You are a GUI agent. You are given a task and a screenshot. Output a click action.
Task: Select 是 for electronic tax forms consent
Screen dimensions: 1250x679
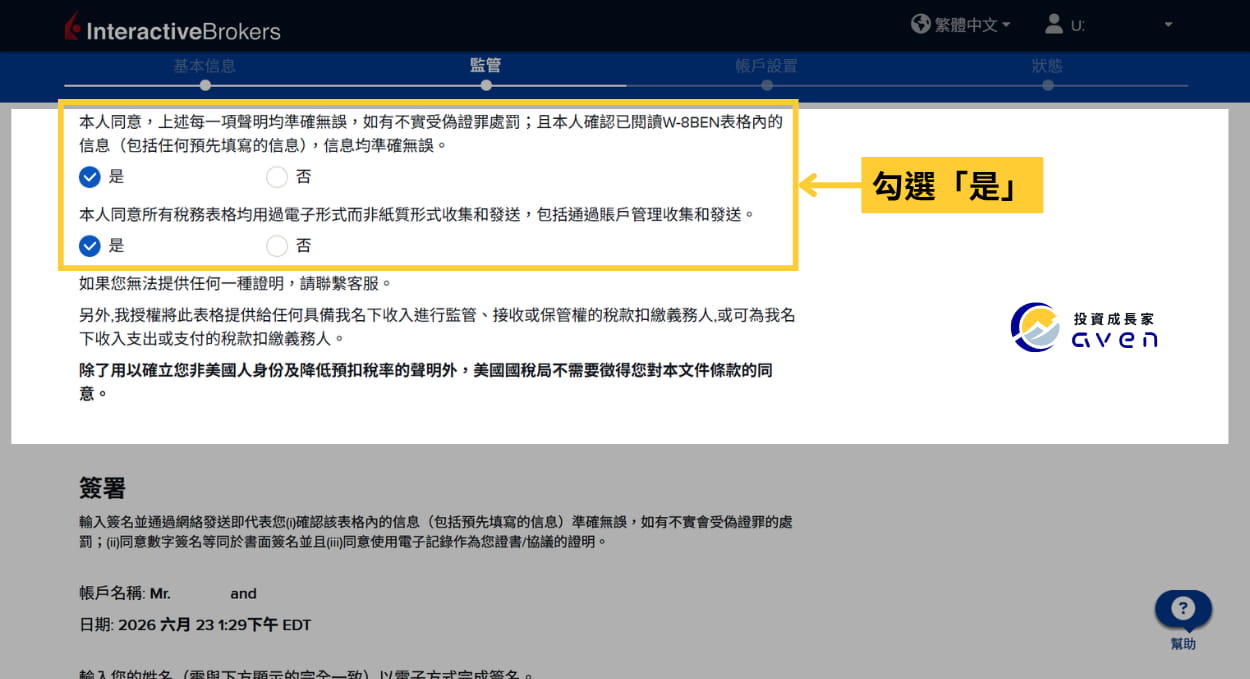[90, 245]
